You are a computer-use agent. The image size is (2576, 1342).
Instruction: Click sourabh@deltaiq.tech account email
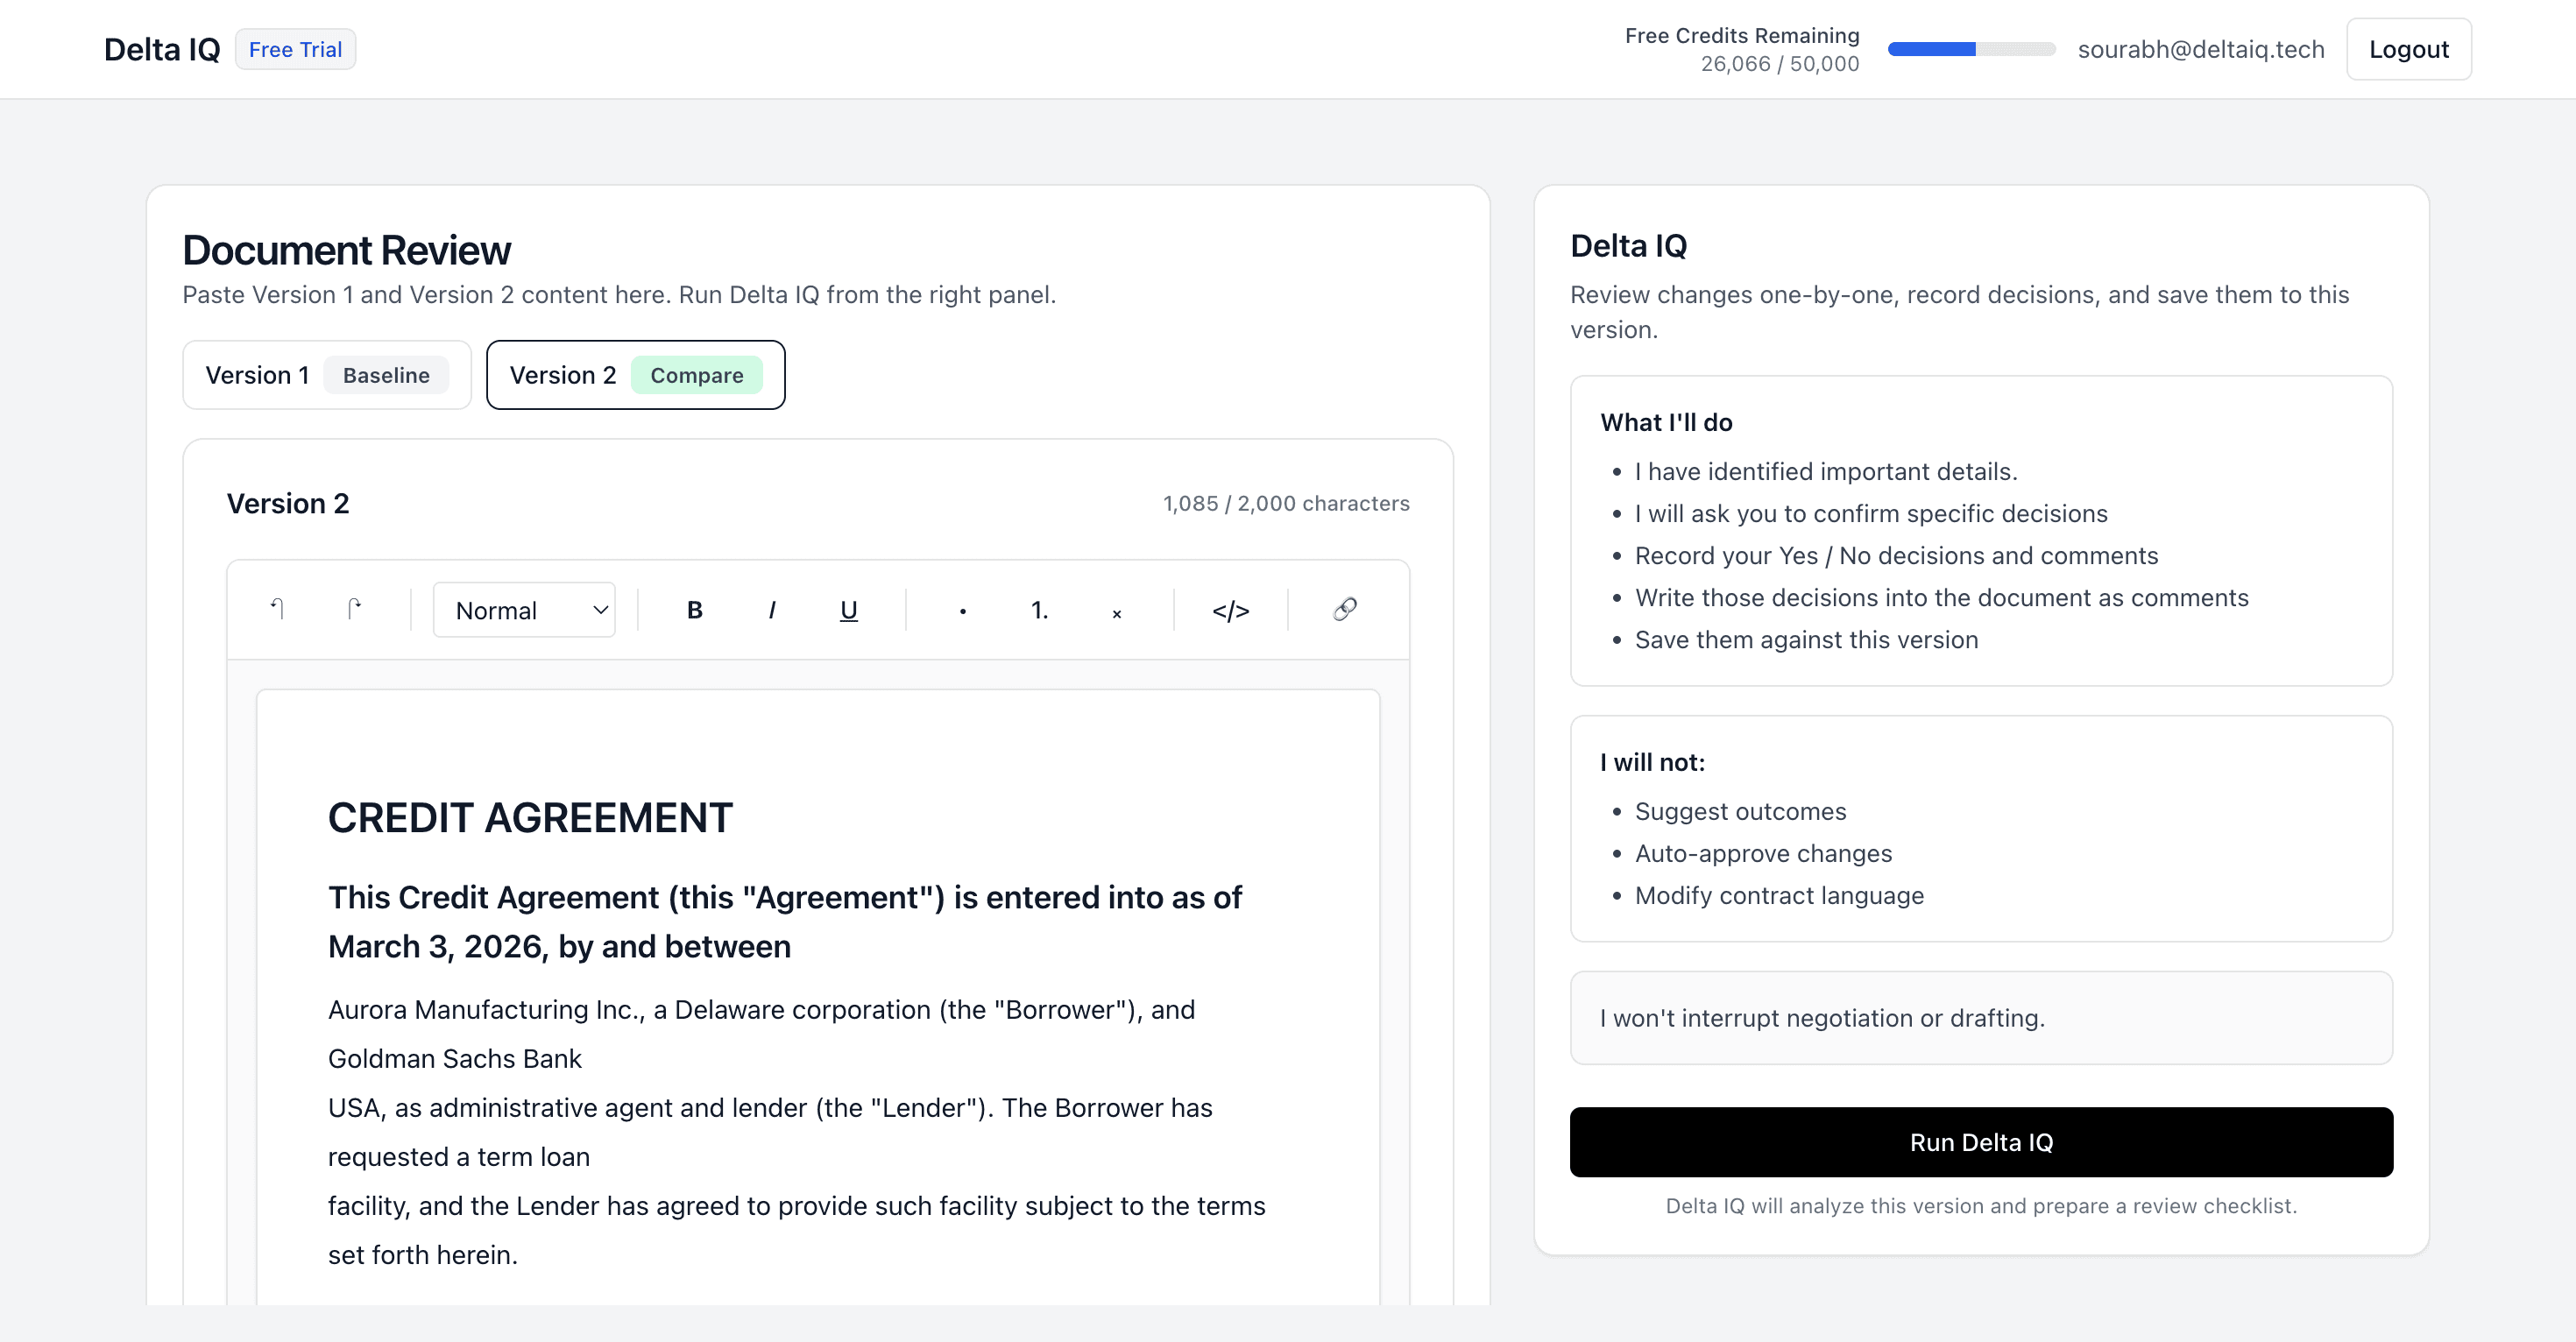[2201, 48]
